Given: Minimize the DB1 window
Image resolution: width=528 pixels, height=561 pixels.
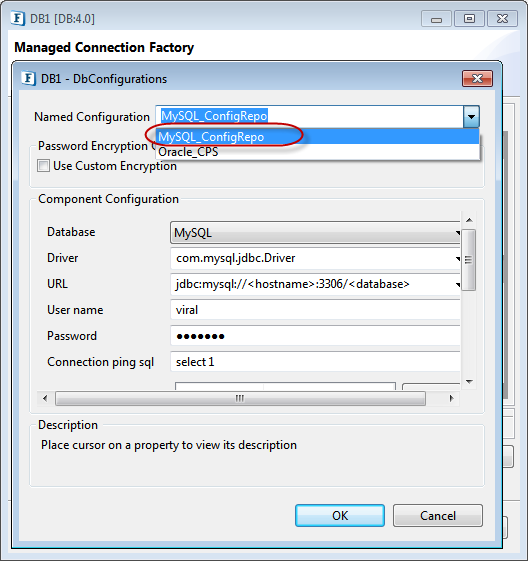Looking at the screenshot, I should [x=436, y=18].
